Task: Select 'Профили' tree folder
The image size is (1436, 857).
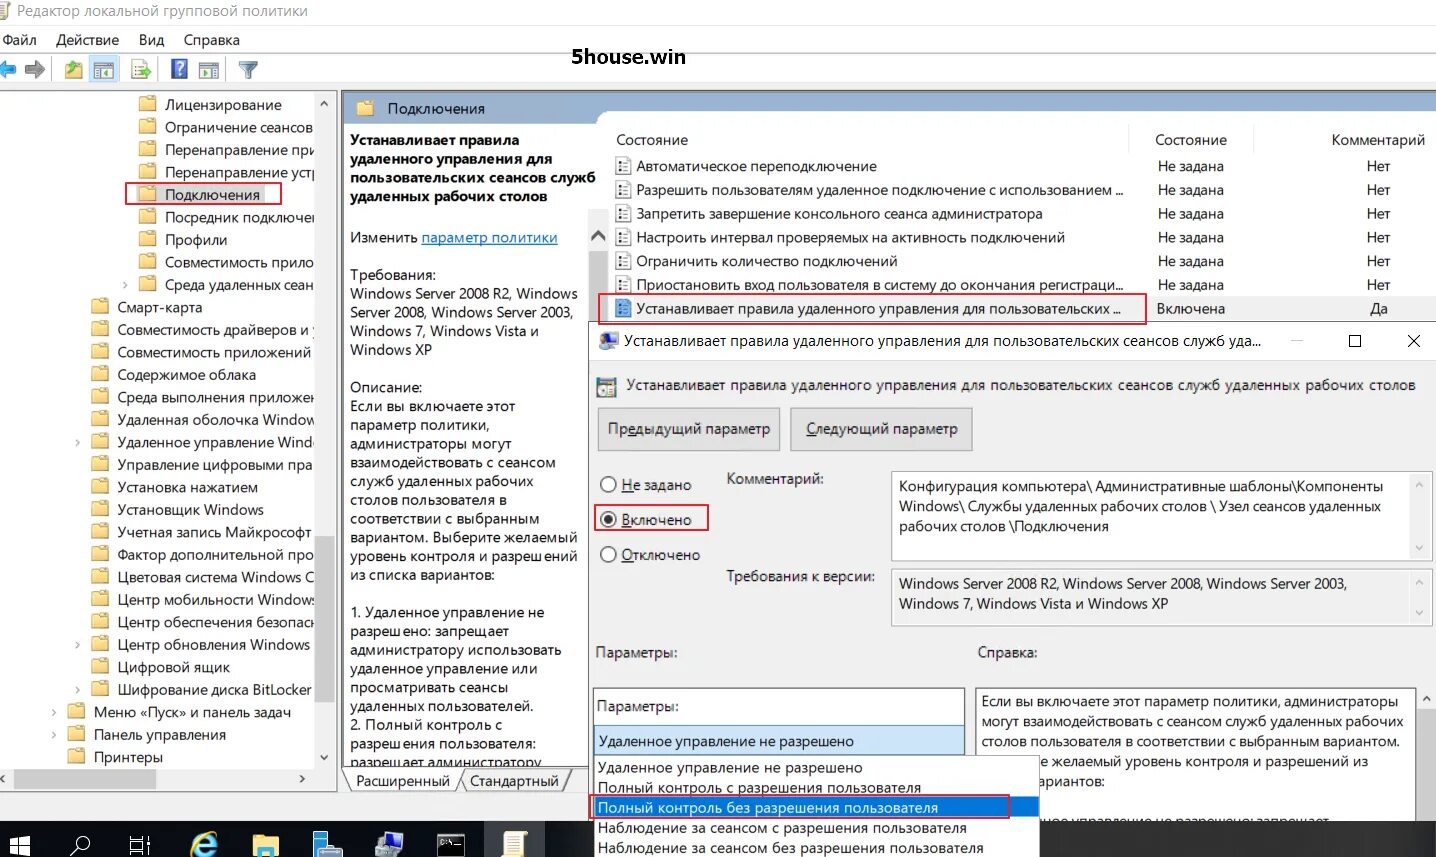Action: 196,240
